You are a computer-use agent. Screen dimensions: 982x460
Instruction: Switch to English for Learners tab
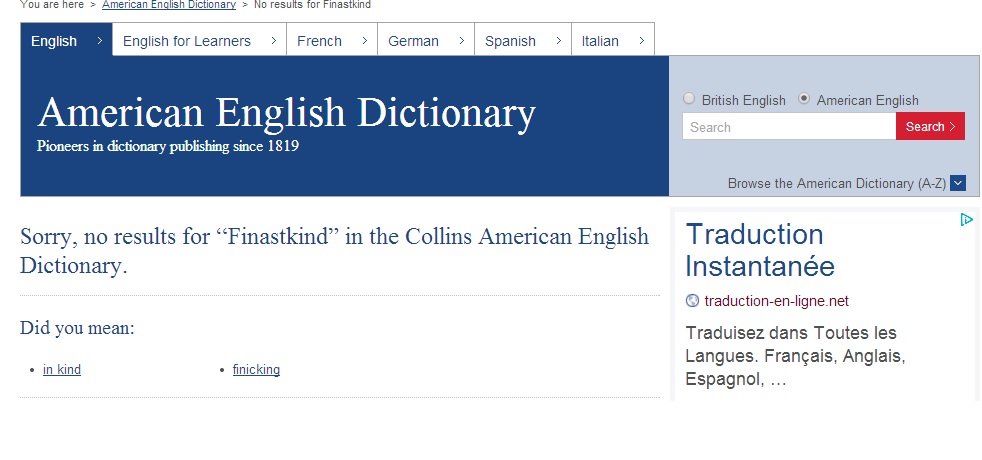click(199, 41)
